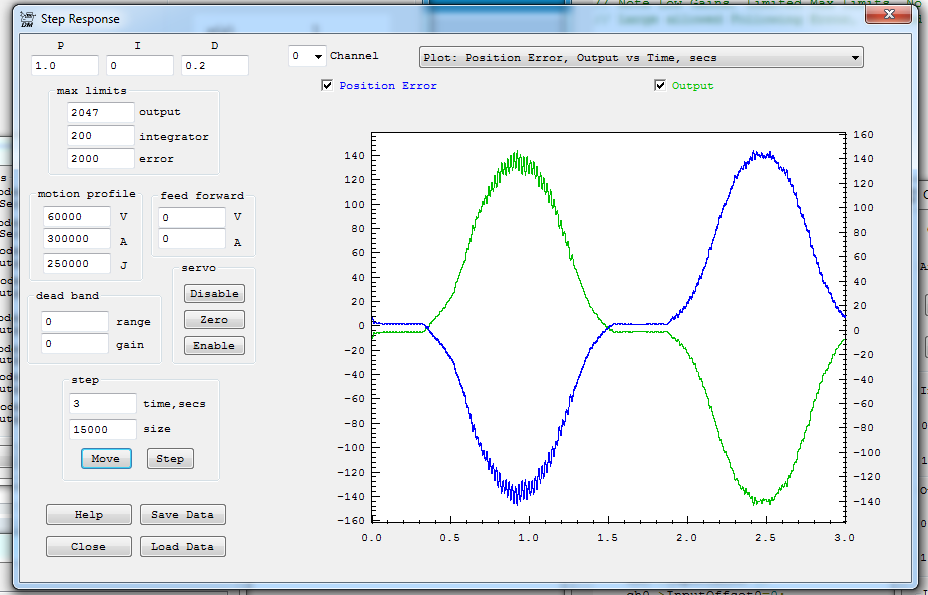
Task: Select the D gain input field
Action: (x=214, y=66)
